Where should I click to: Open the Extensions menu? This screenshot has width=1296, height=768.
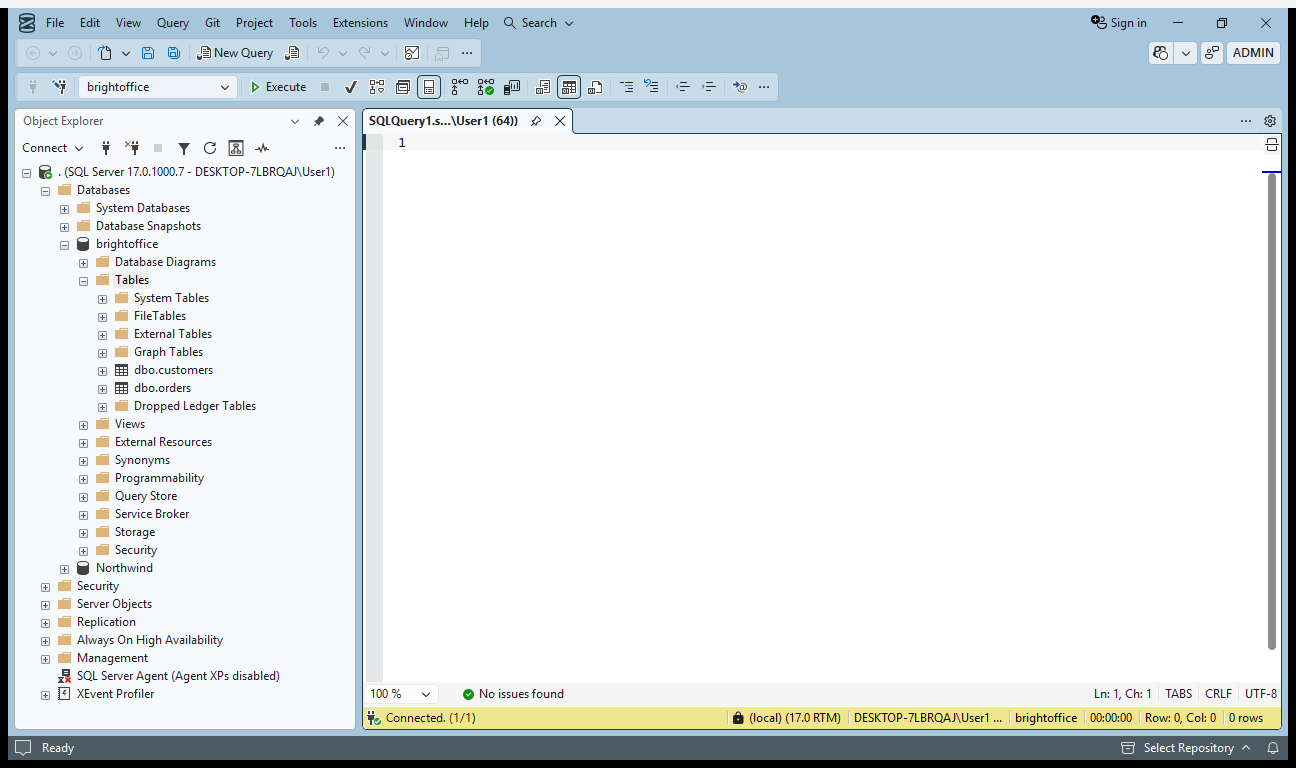(x=360, y=23)
